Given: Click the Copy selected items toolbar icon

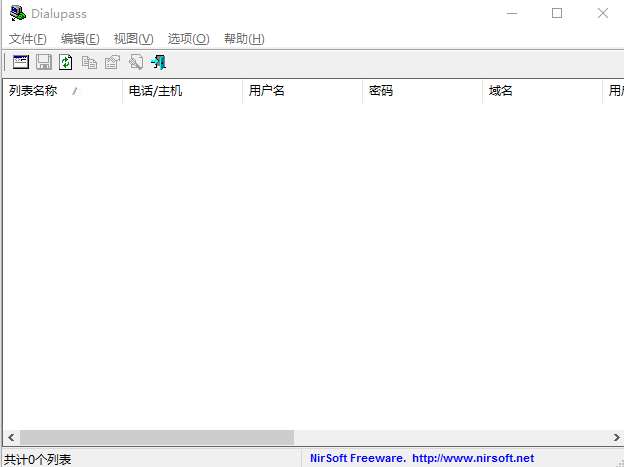Looking at the screenshot, I should point(89,63).
